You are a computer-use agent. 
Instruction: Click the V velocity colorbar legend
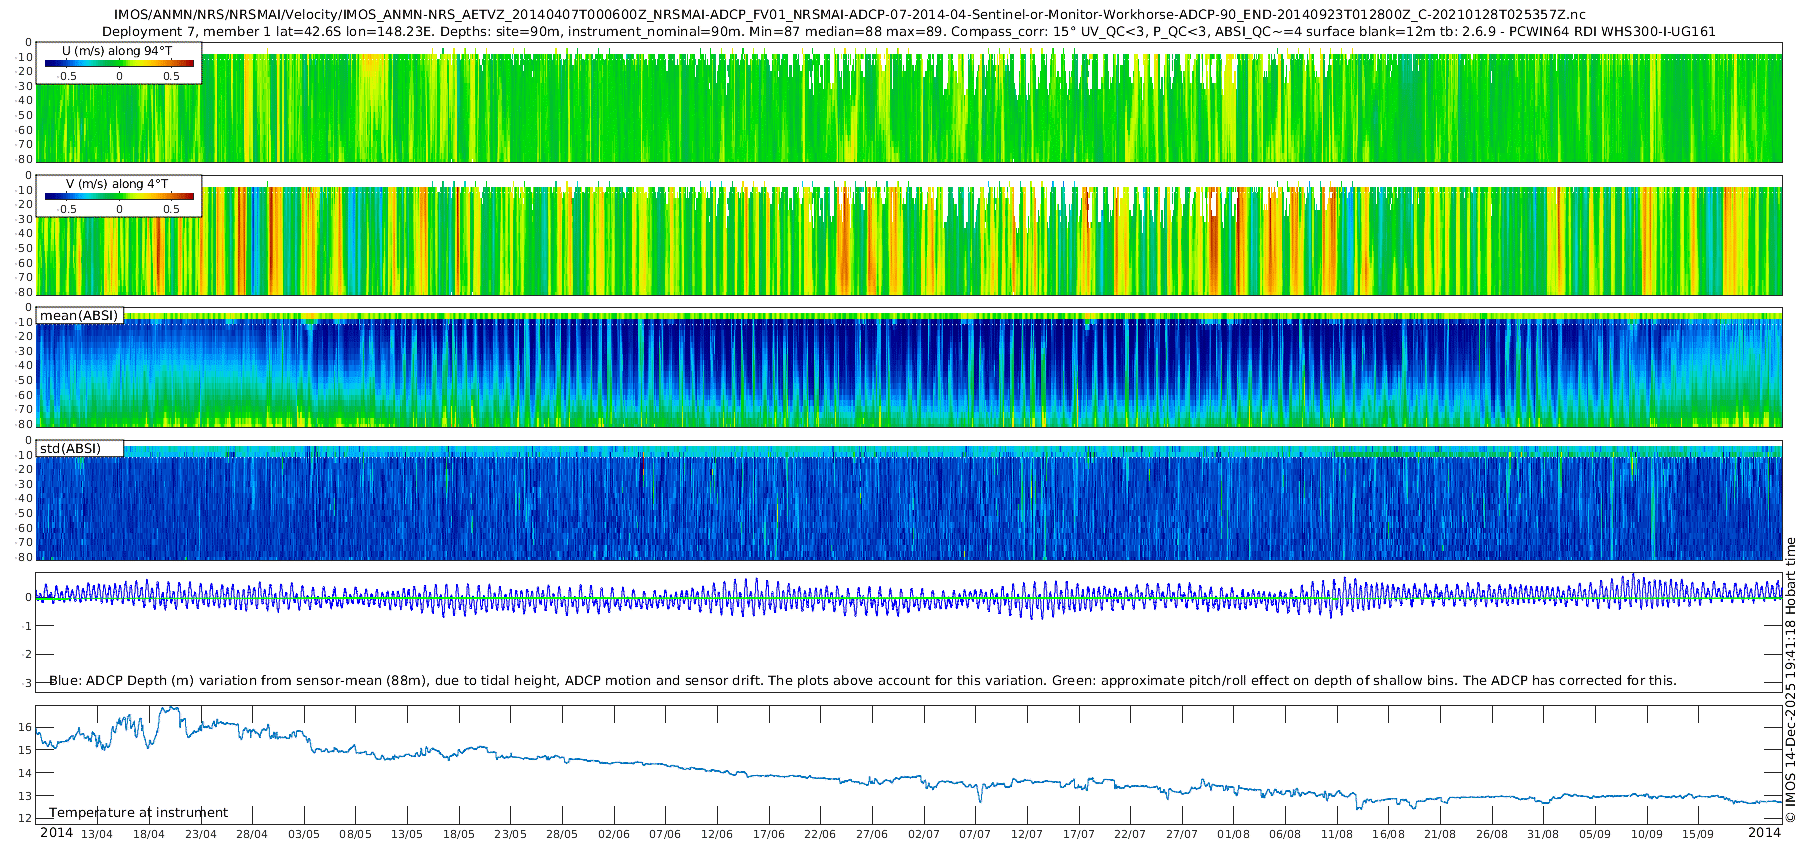tap(119, 197)
